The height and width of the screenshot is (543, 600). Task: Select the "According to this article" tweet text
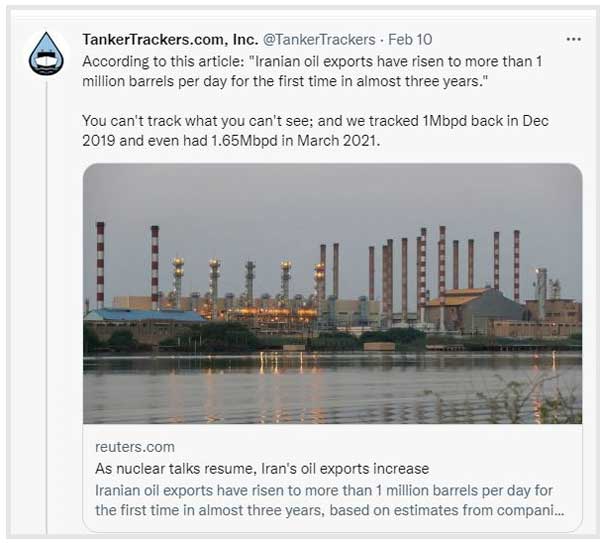[160, 61]
